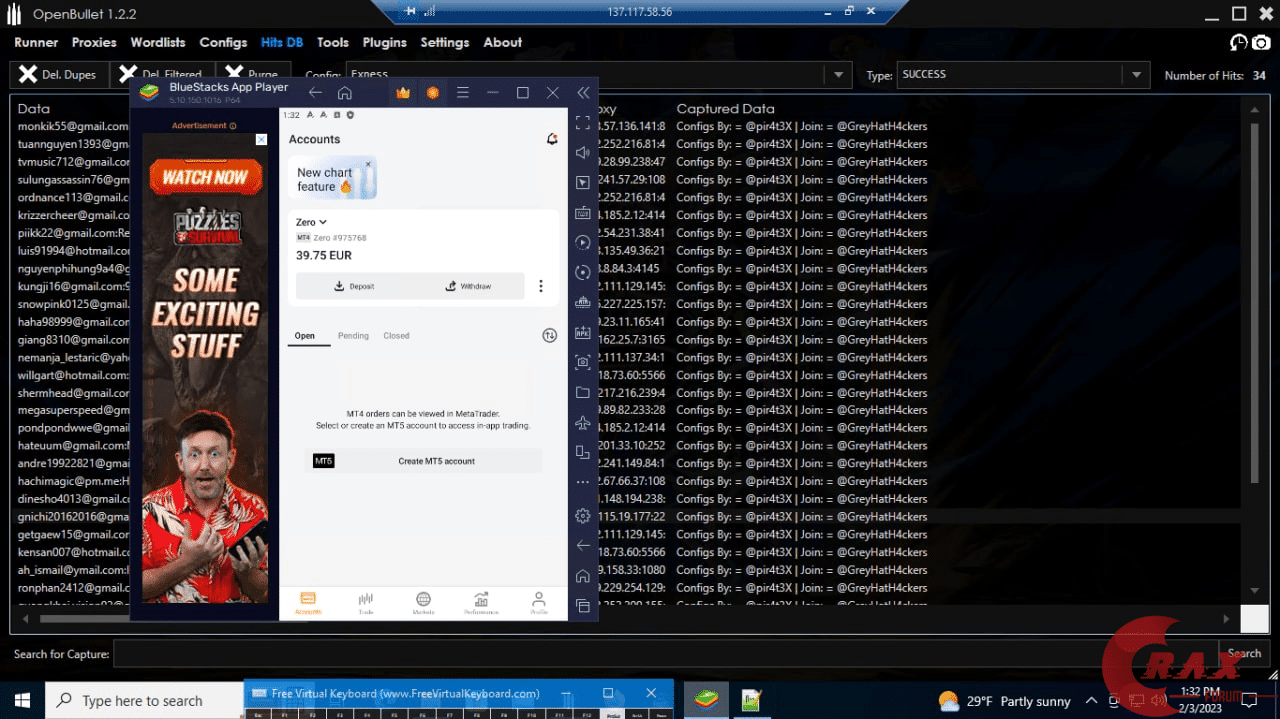Open the Config dropdown arrow

click(837, 75)
